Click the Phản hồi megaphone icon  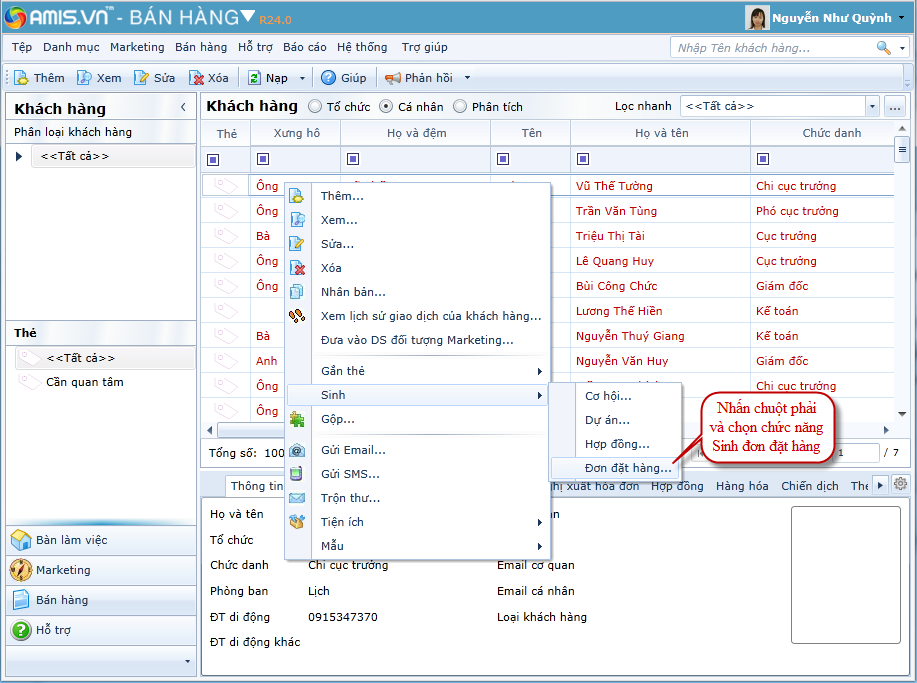[393, 78]
